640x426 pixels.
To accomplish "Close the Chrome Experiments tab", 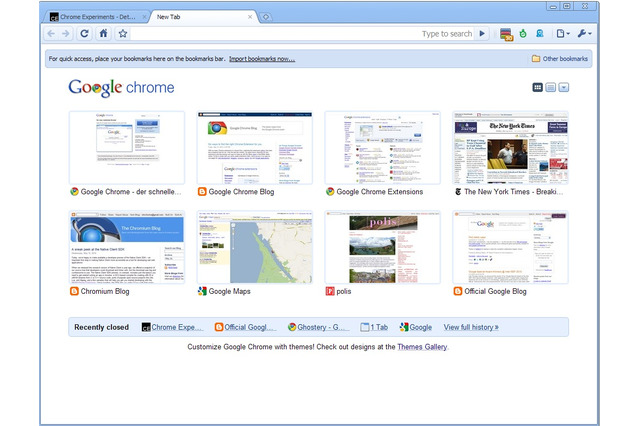I will tap(144, 17).
